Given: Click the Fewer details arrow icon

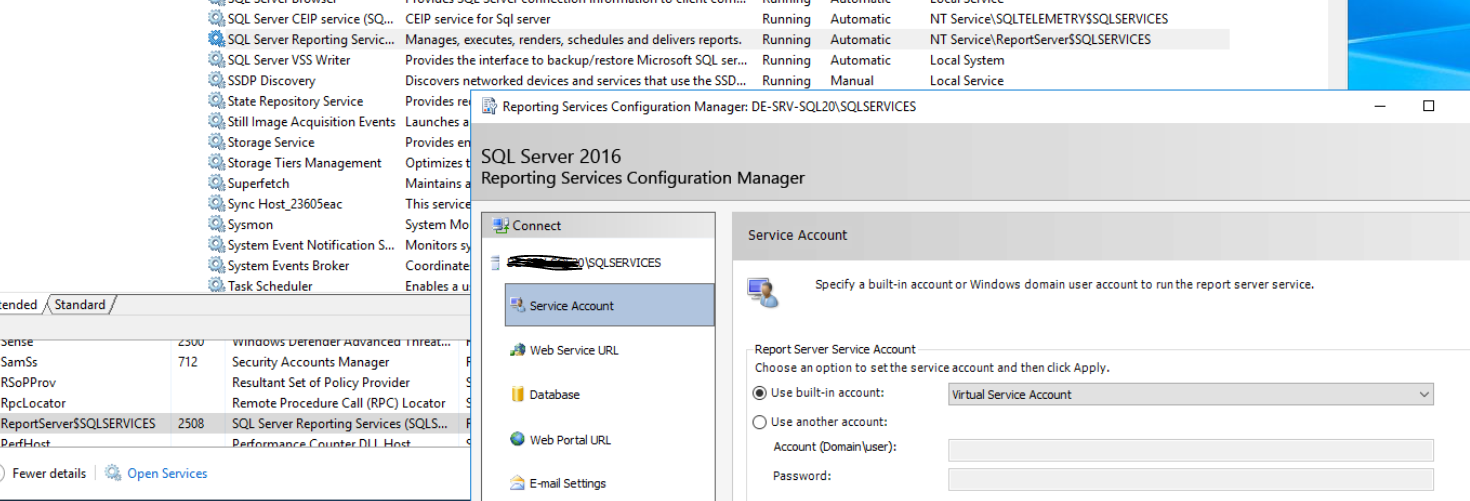Looking at the screenshot, I should pyautogui.click(x=2, y=473).
